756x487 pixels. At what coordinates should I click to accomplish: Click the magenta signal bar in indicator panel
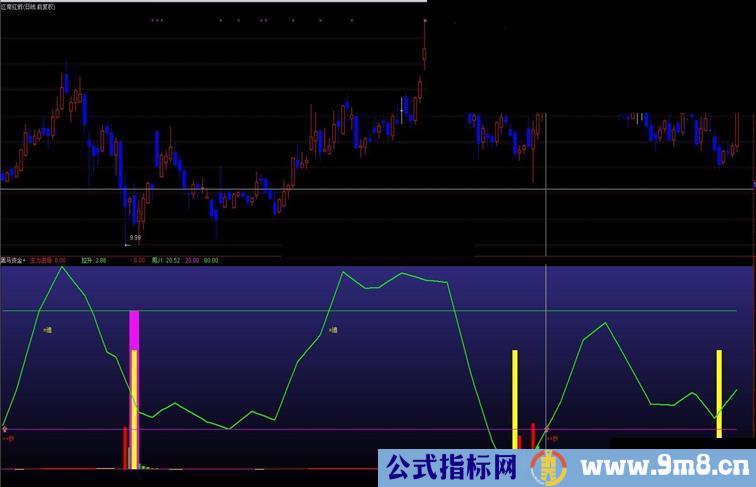pos(134,330)
